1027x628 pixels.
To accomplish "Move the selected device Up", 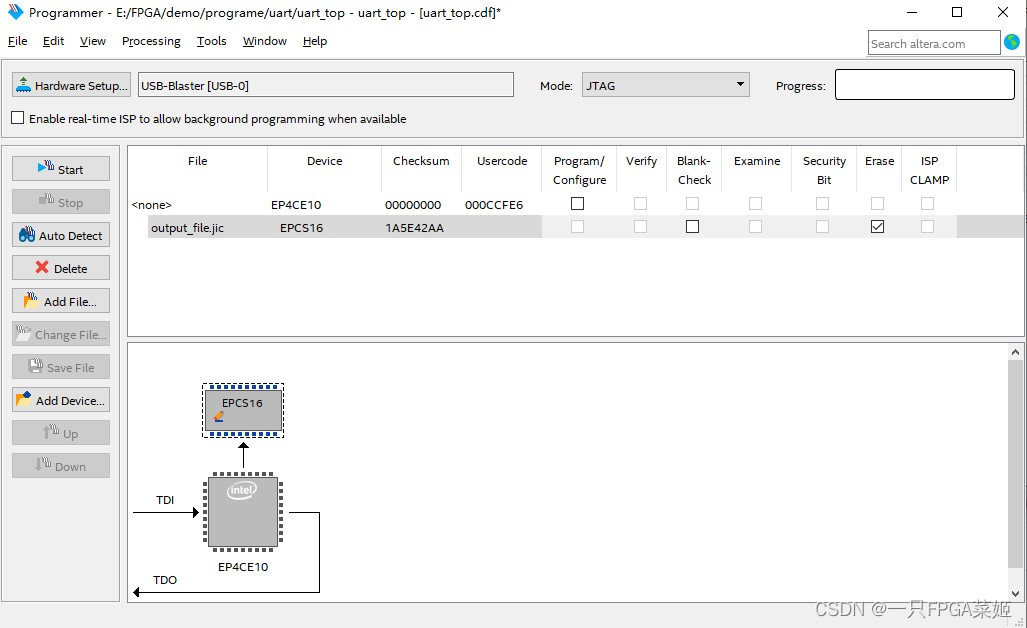I will pyautogui.click(x=61, y=433).
